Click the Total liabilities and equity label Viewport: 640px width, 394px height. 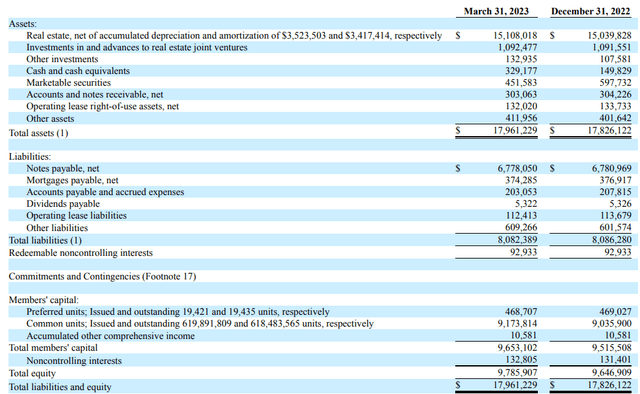tap(60, 387)
